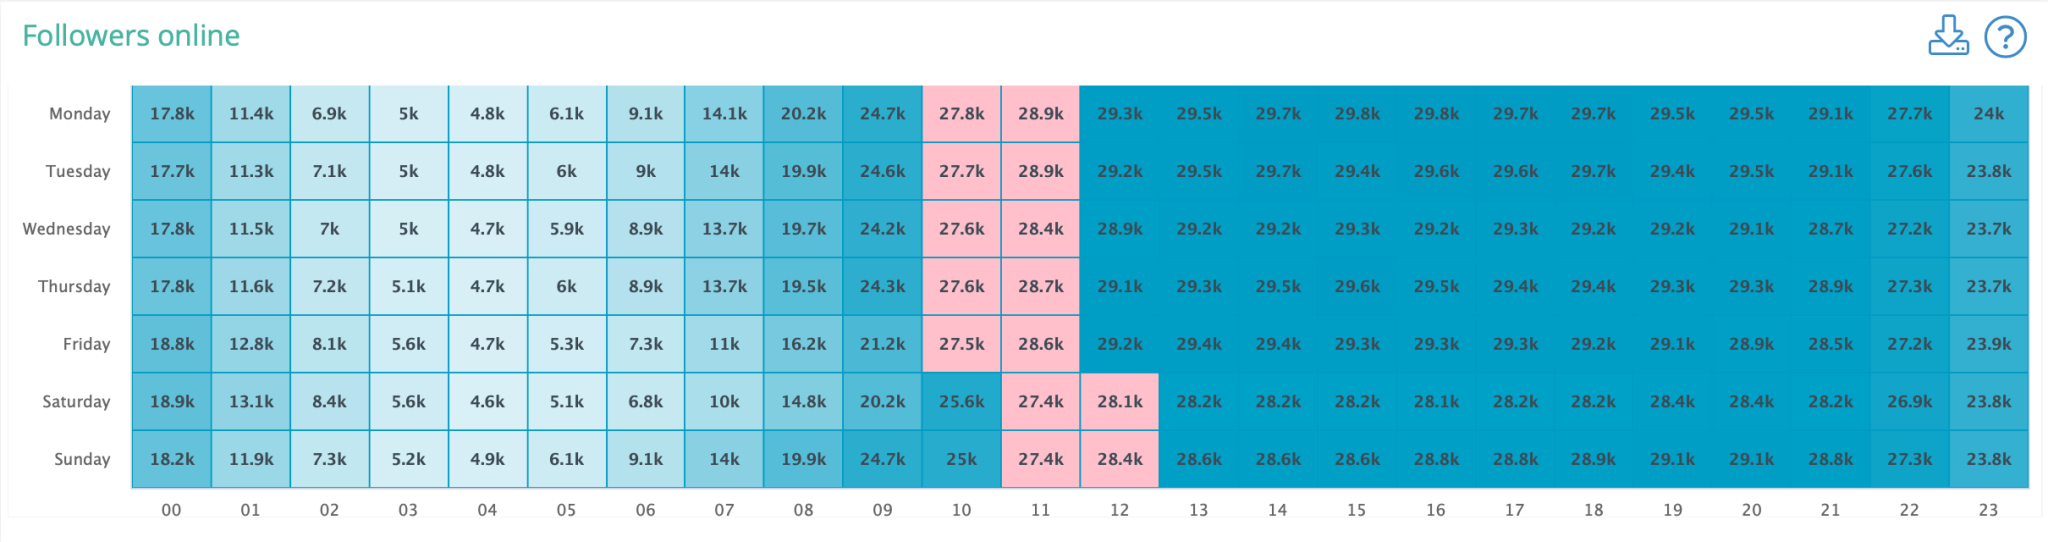Select Friday's 4.7k cell at hour 04
The image size is (2048, 542).
coord(487,344)
